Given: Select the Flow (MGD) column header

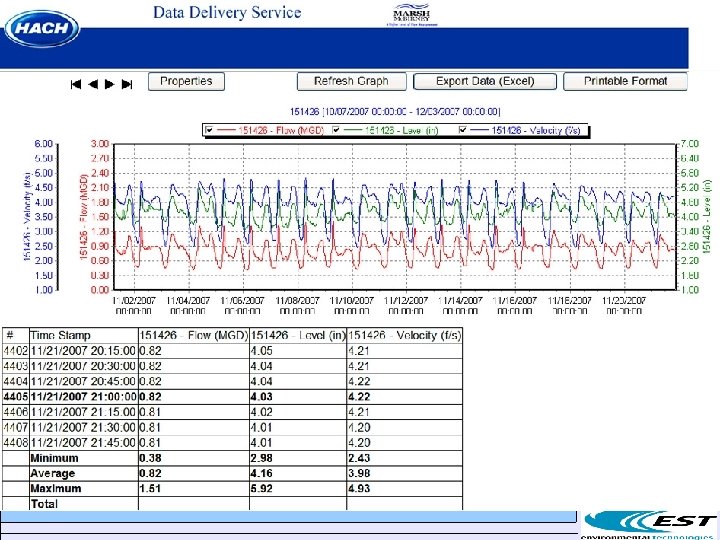Looking at the screenshot, I should tap(194, 335).
